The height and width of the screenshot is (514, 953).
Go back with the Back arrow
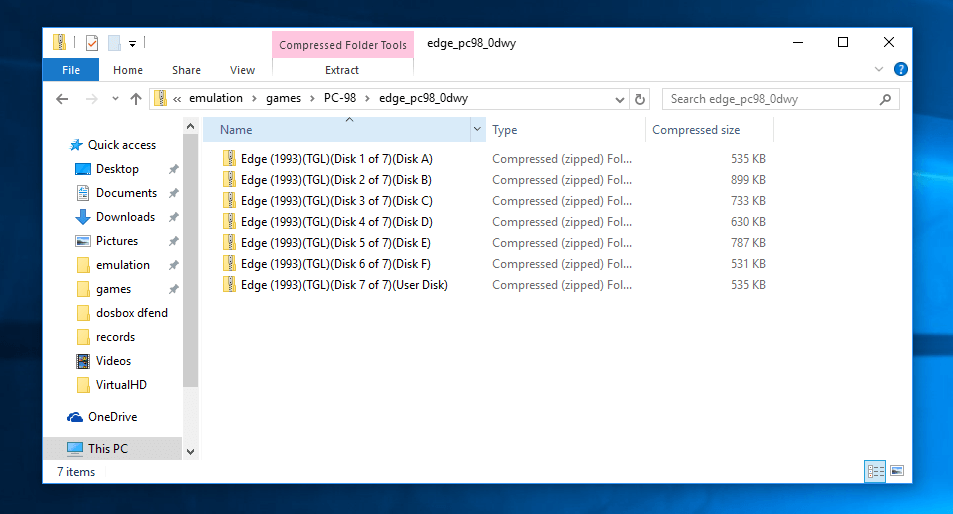click(62, 99)
